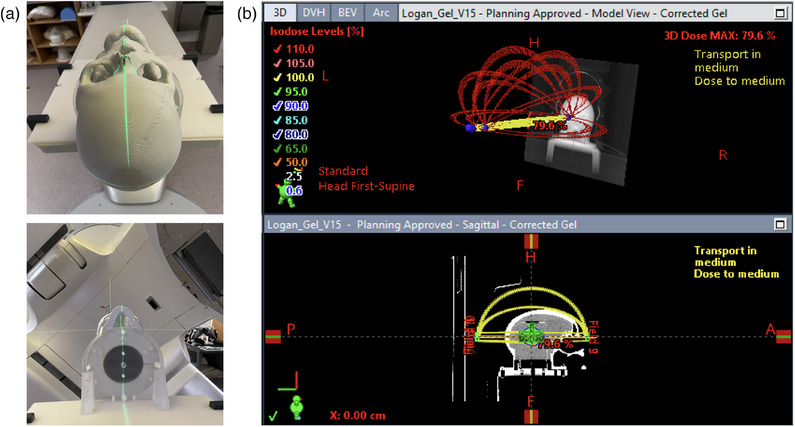
Task: Toggle the 90.0 isodose level checkmark
Action: [277, 106]
